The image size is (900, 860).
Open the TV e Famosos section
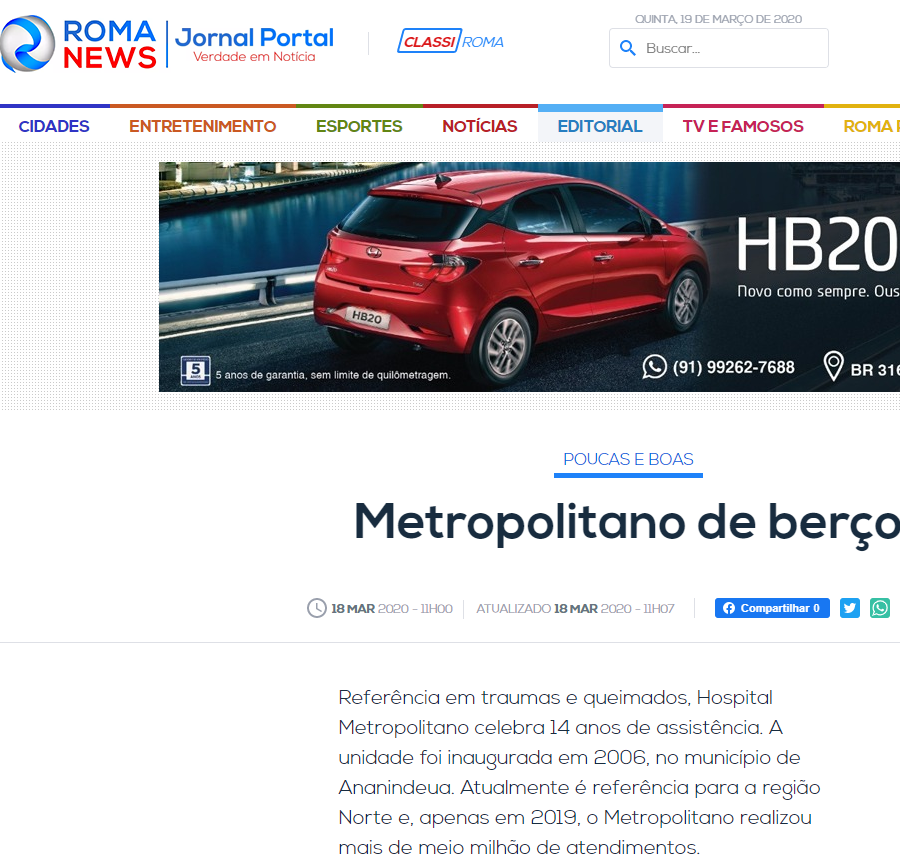[x=743, y=126]
